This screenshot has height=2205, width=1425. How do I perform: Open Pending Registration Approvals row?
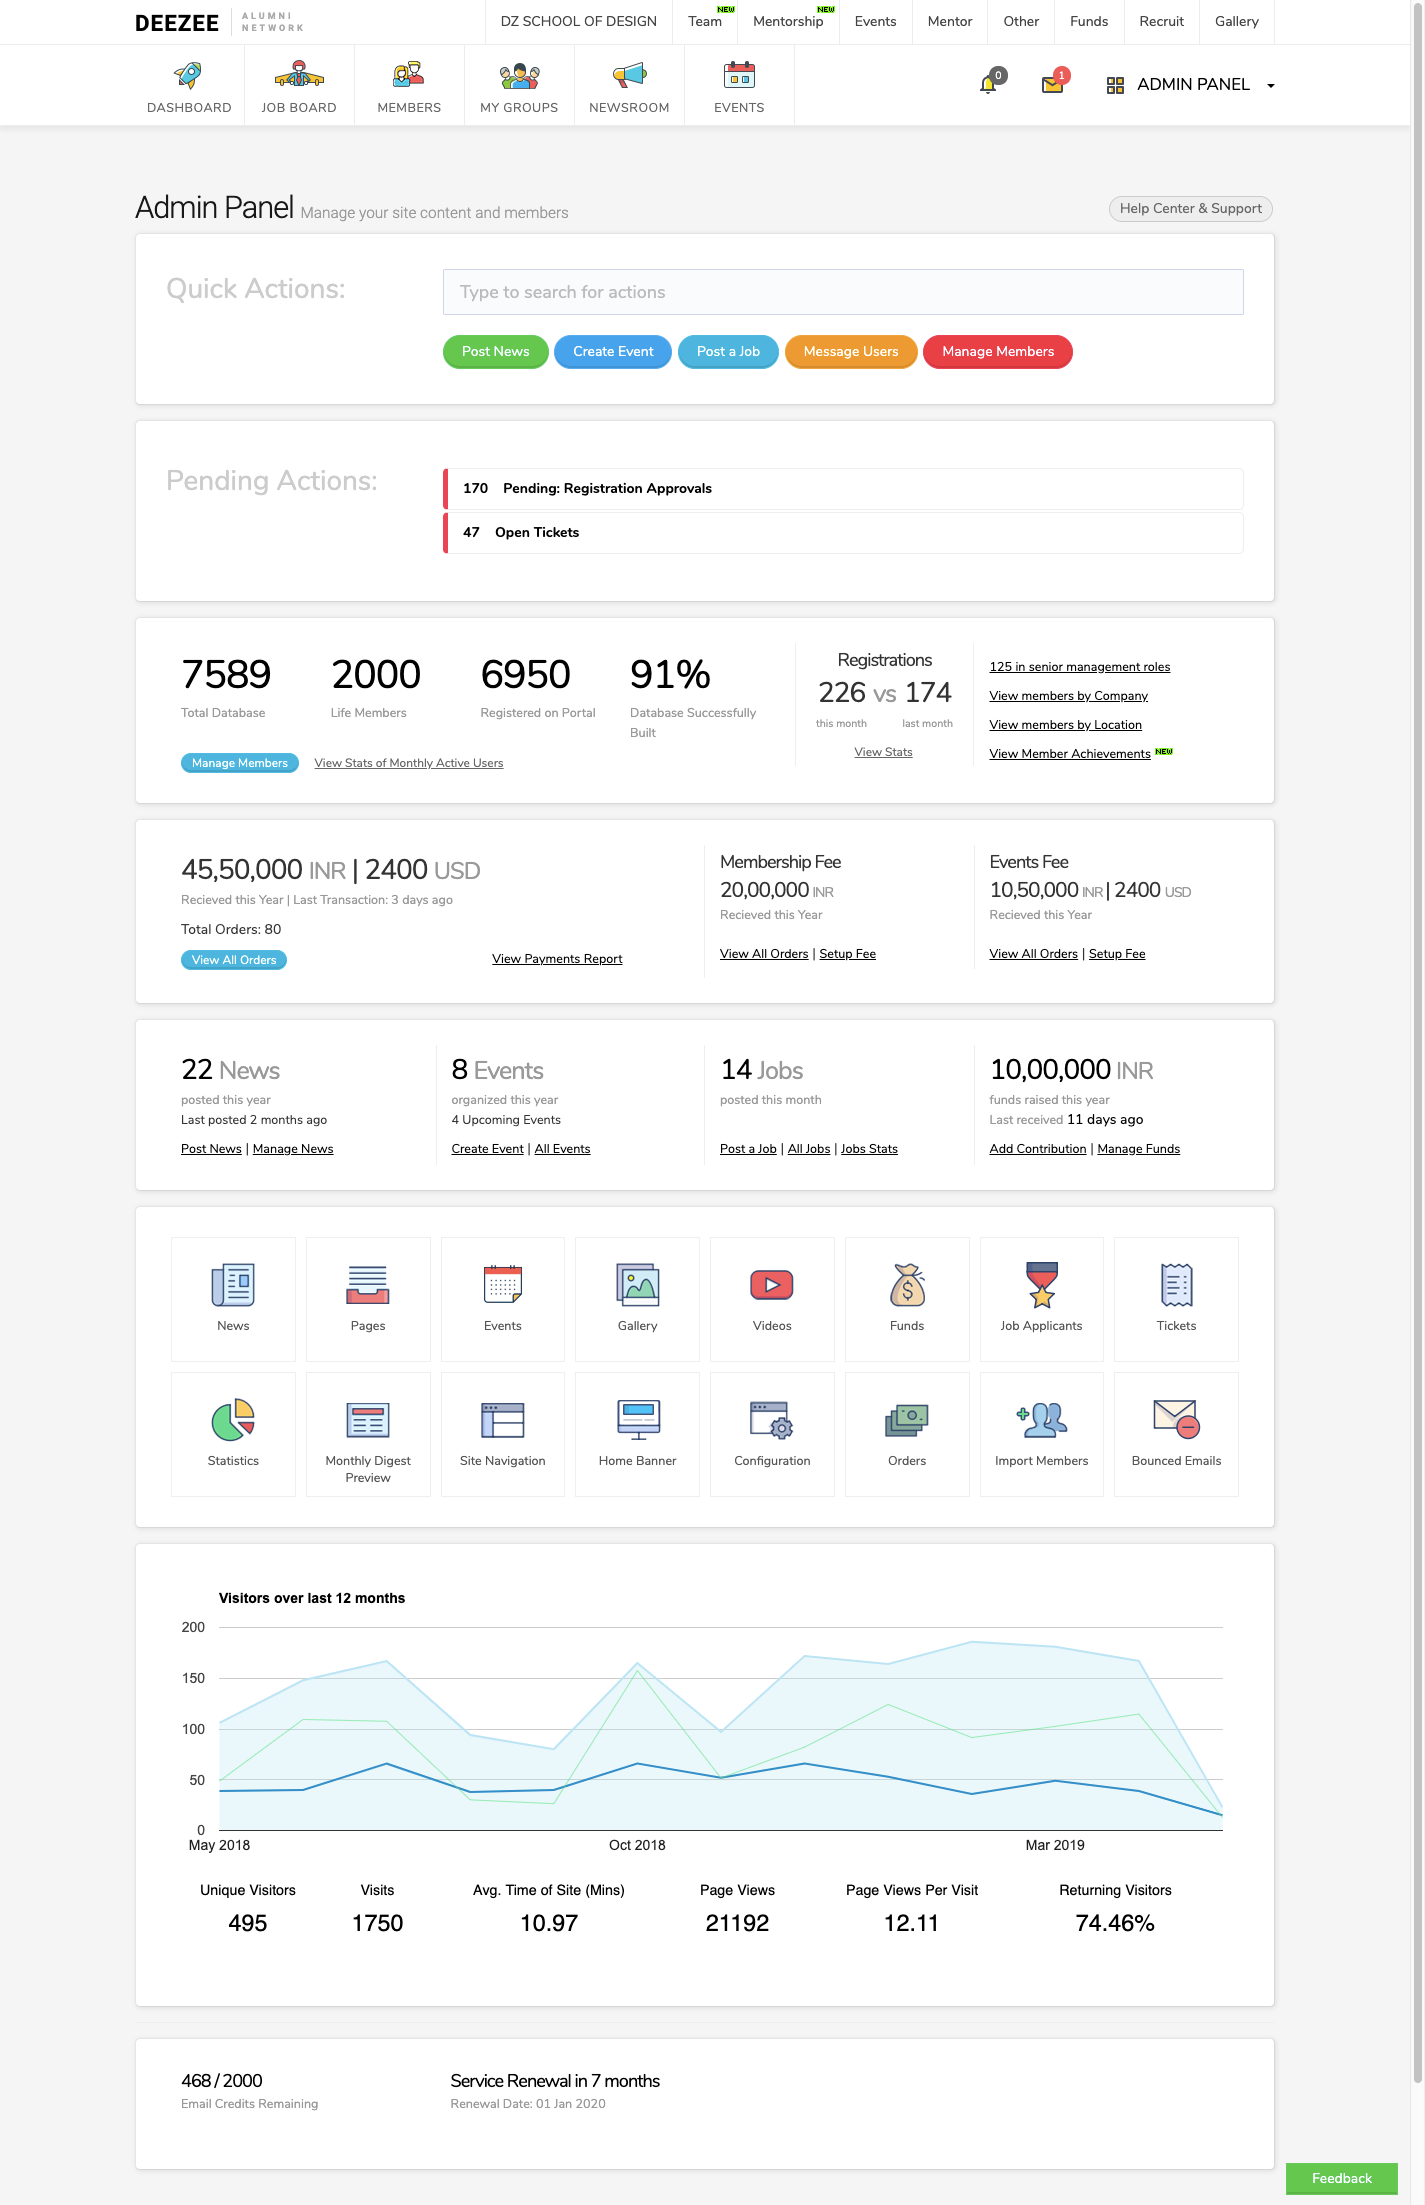coord(843,489)
